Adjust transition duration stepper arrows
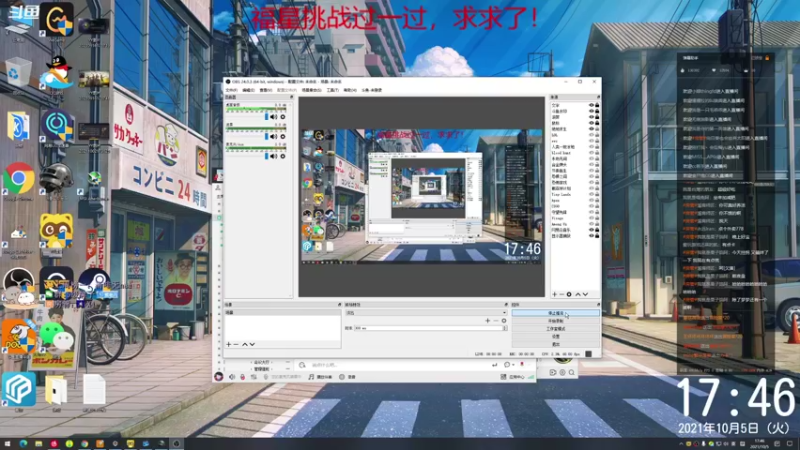 pos(505,328)
